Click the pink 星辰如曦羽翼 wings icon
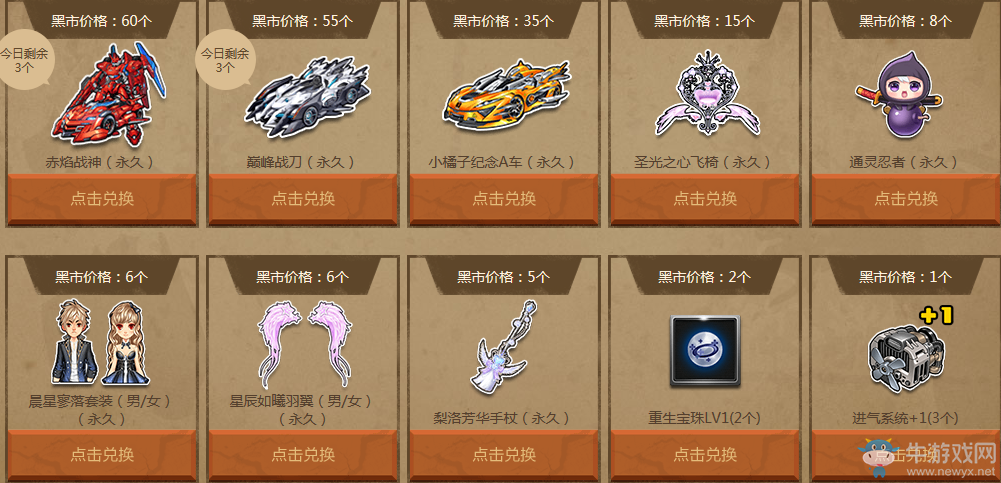The height and width of the screenshot is (483, 1001). coord(304,344)
